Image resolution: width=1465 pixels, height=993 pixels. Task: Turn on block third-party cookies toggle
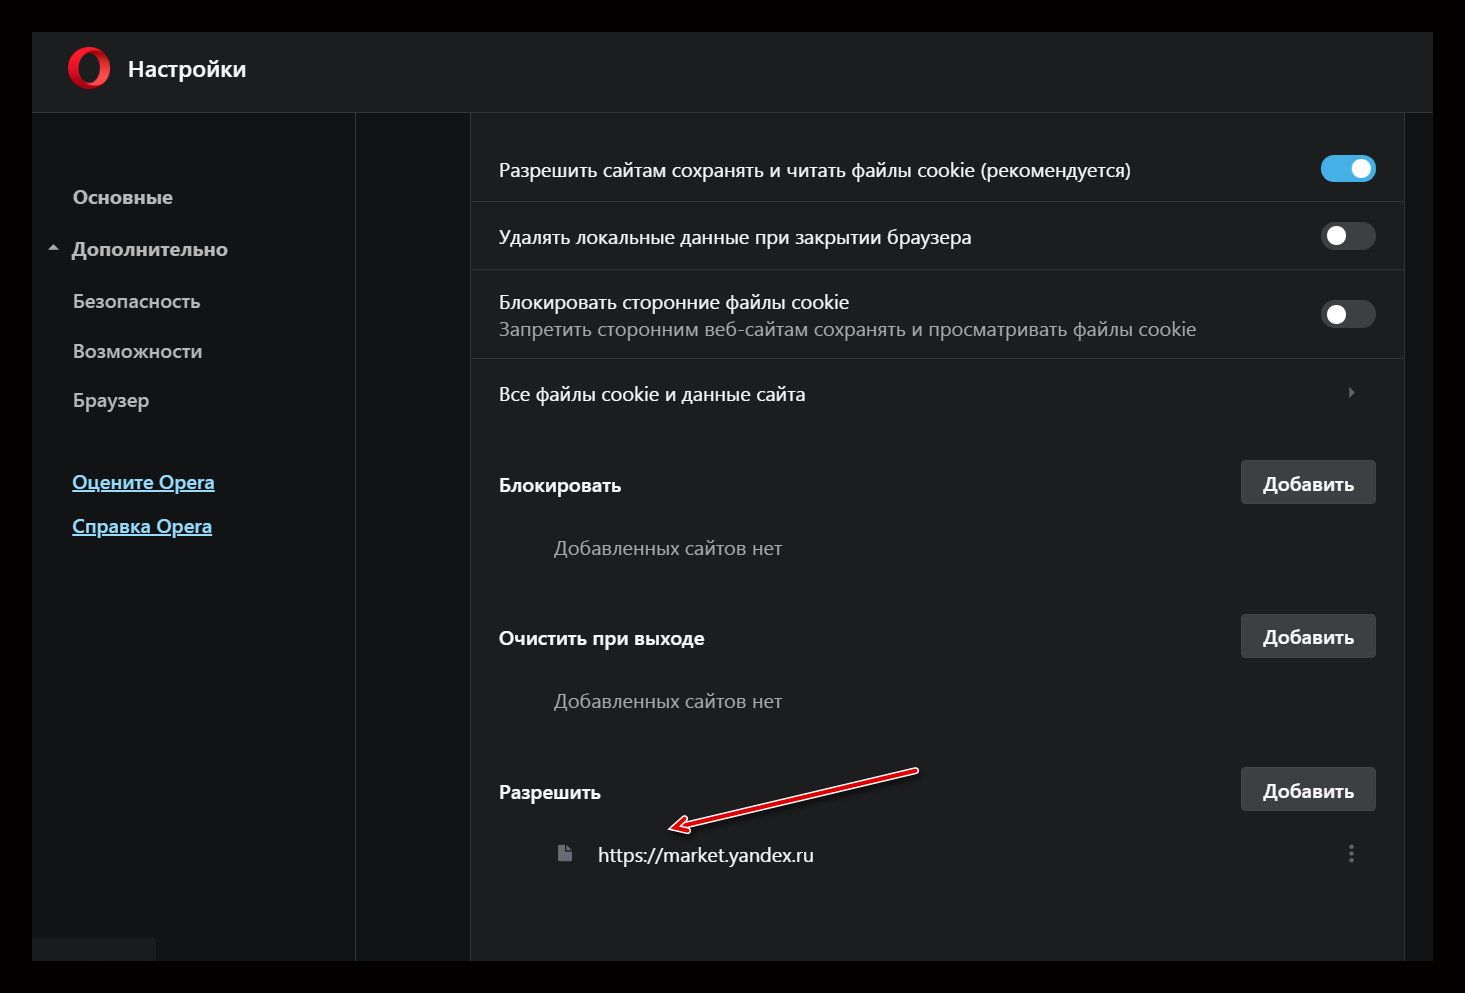(1347, 315)
